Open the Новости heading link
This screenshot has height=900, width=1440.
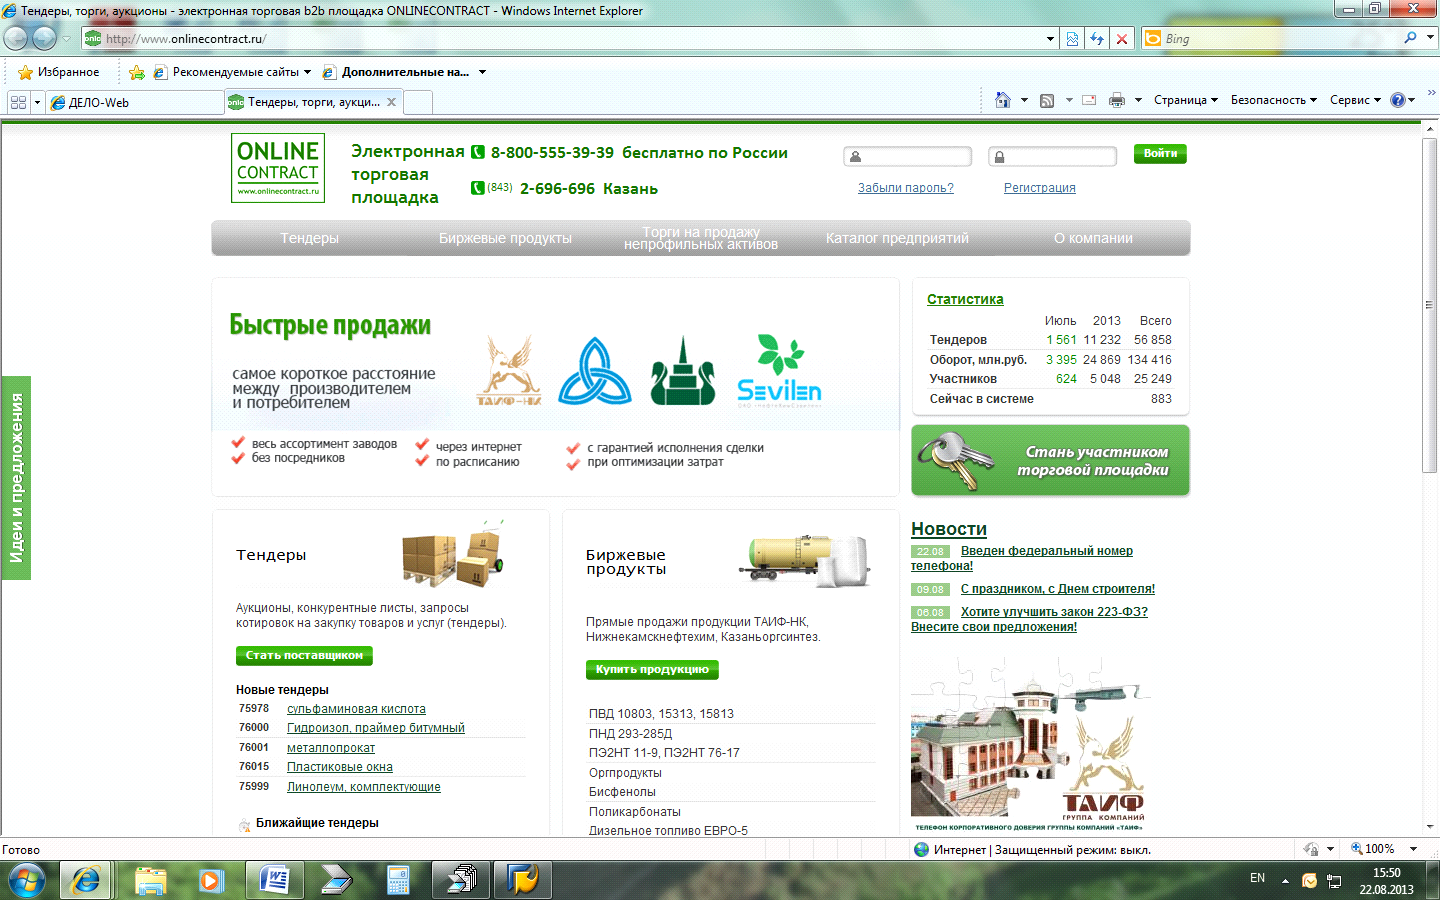pos(949,529)
